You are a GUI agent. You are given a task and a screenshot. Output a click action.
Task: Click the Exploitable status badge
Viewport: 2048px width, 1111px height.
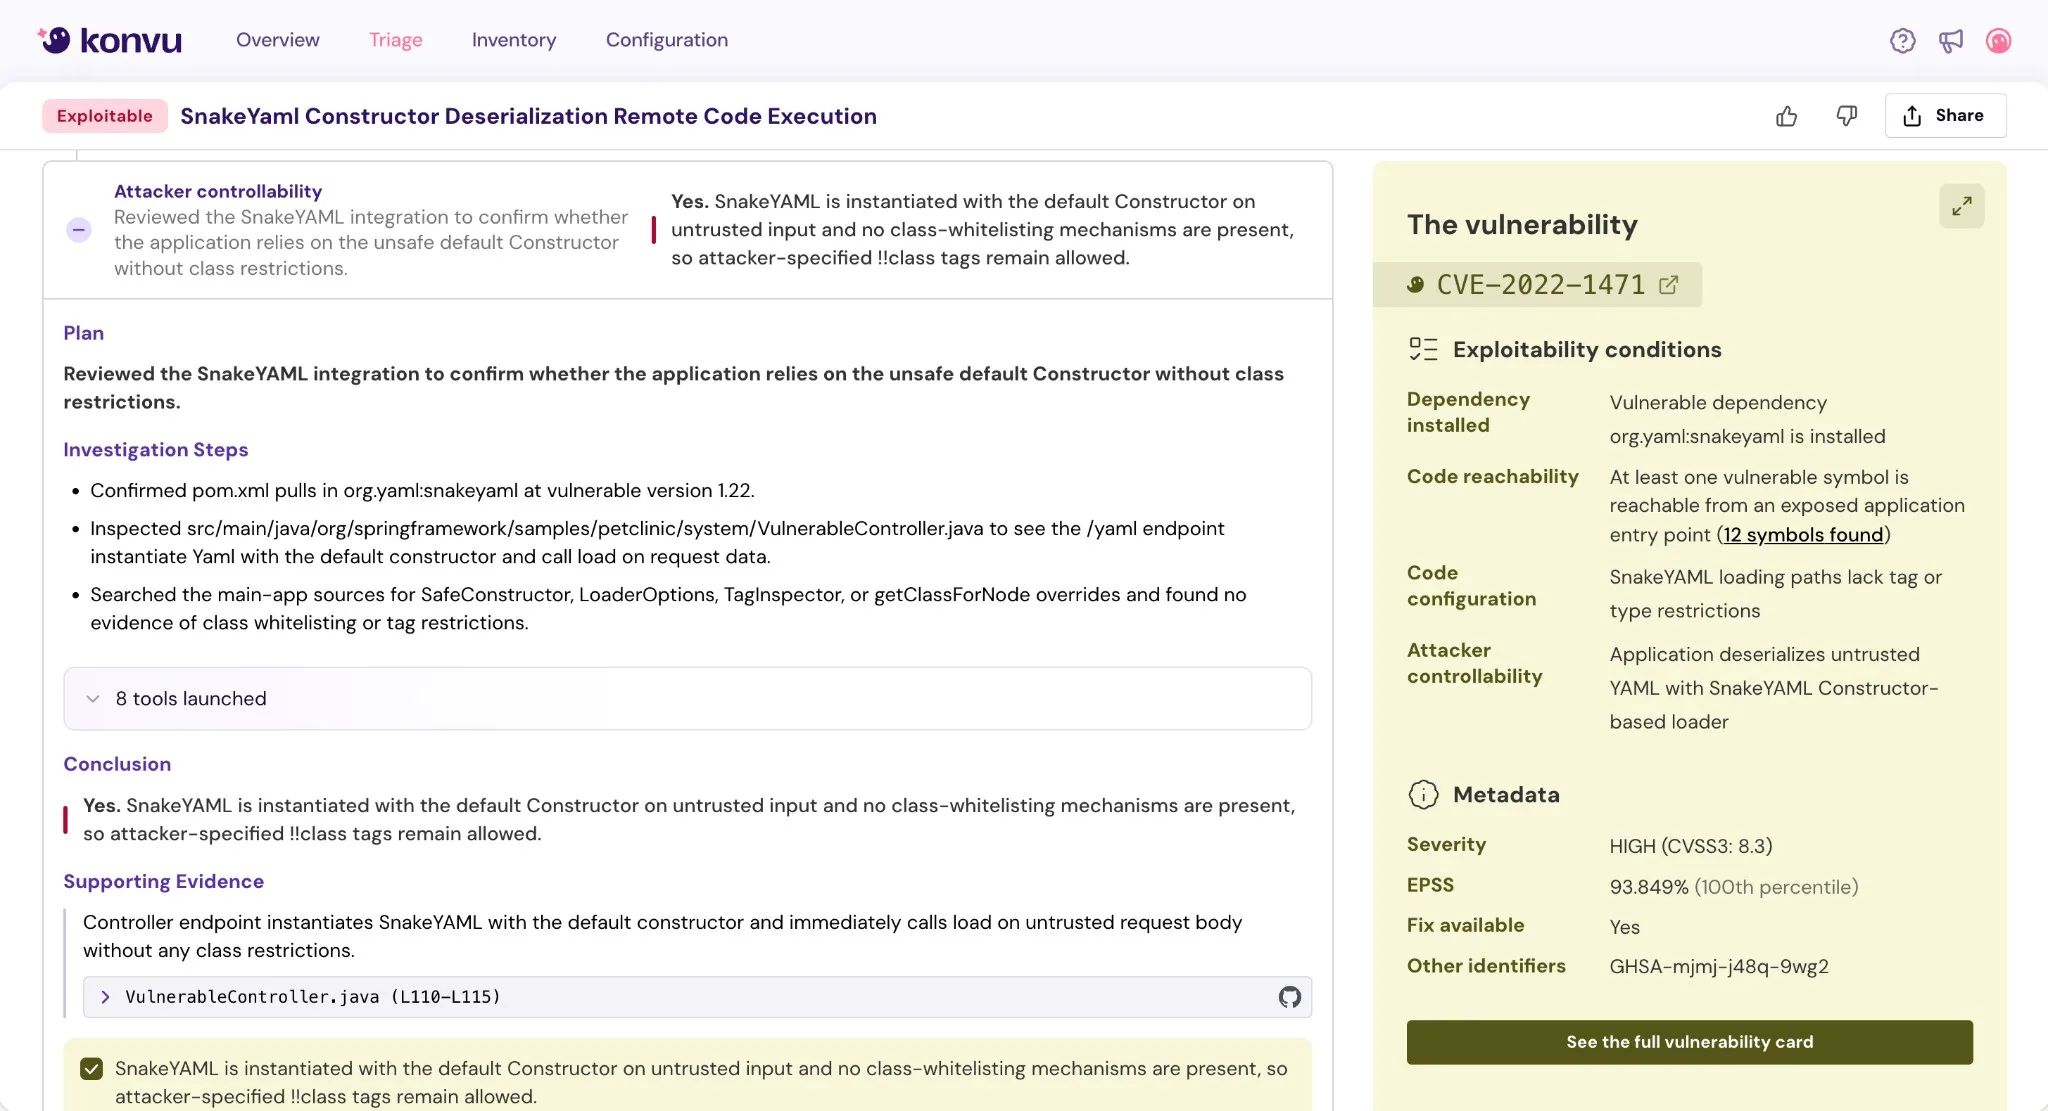pos(104,115)
